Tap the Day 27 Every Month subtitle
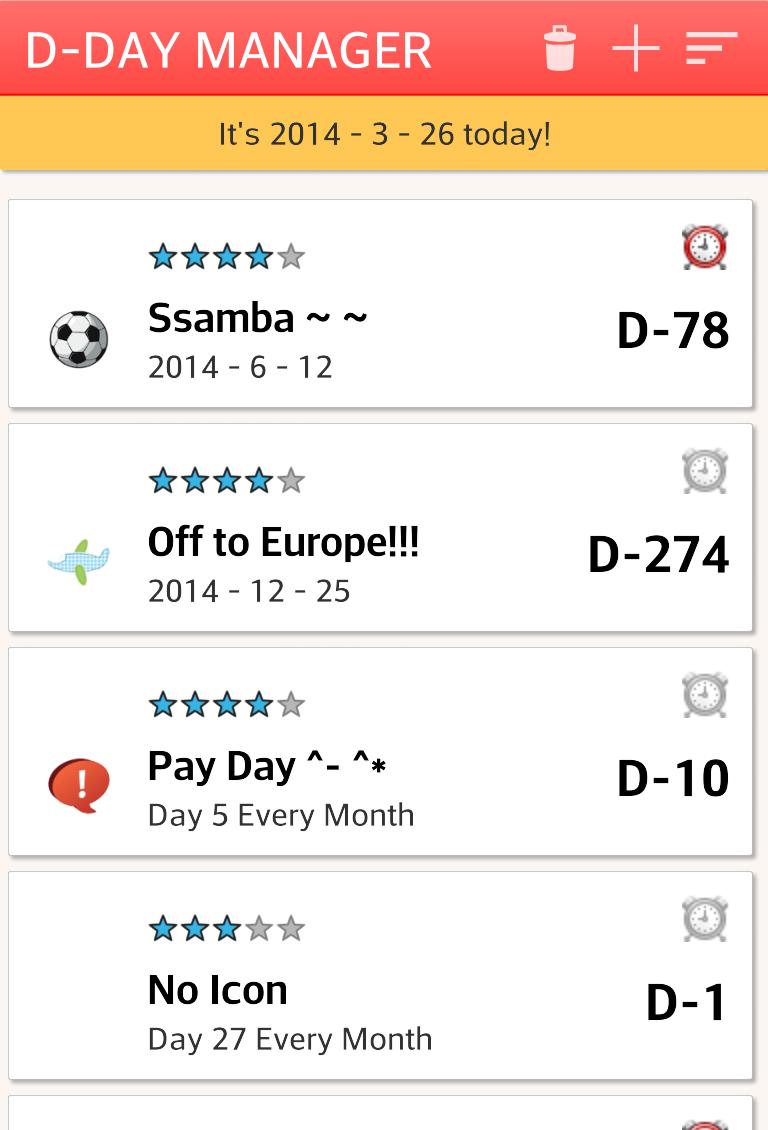The image size is (768, 1130). [290, 1039]
